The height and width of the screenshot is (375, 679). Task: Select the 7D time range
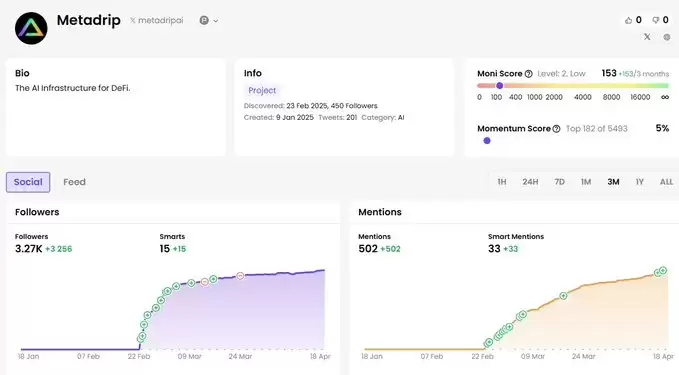(x=559, y=182)
